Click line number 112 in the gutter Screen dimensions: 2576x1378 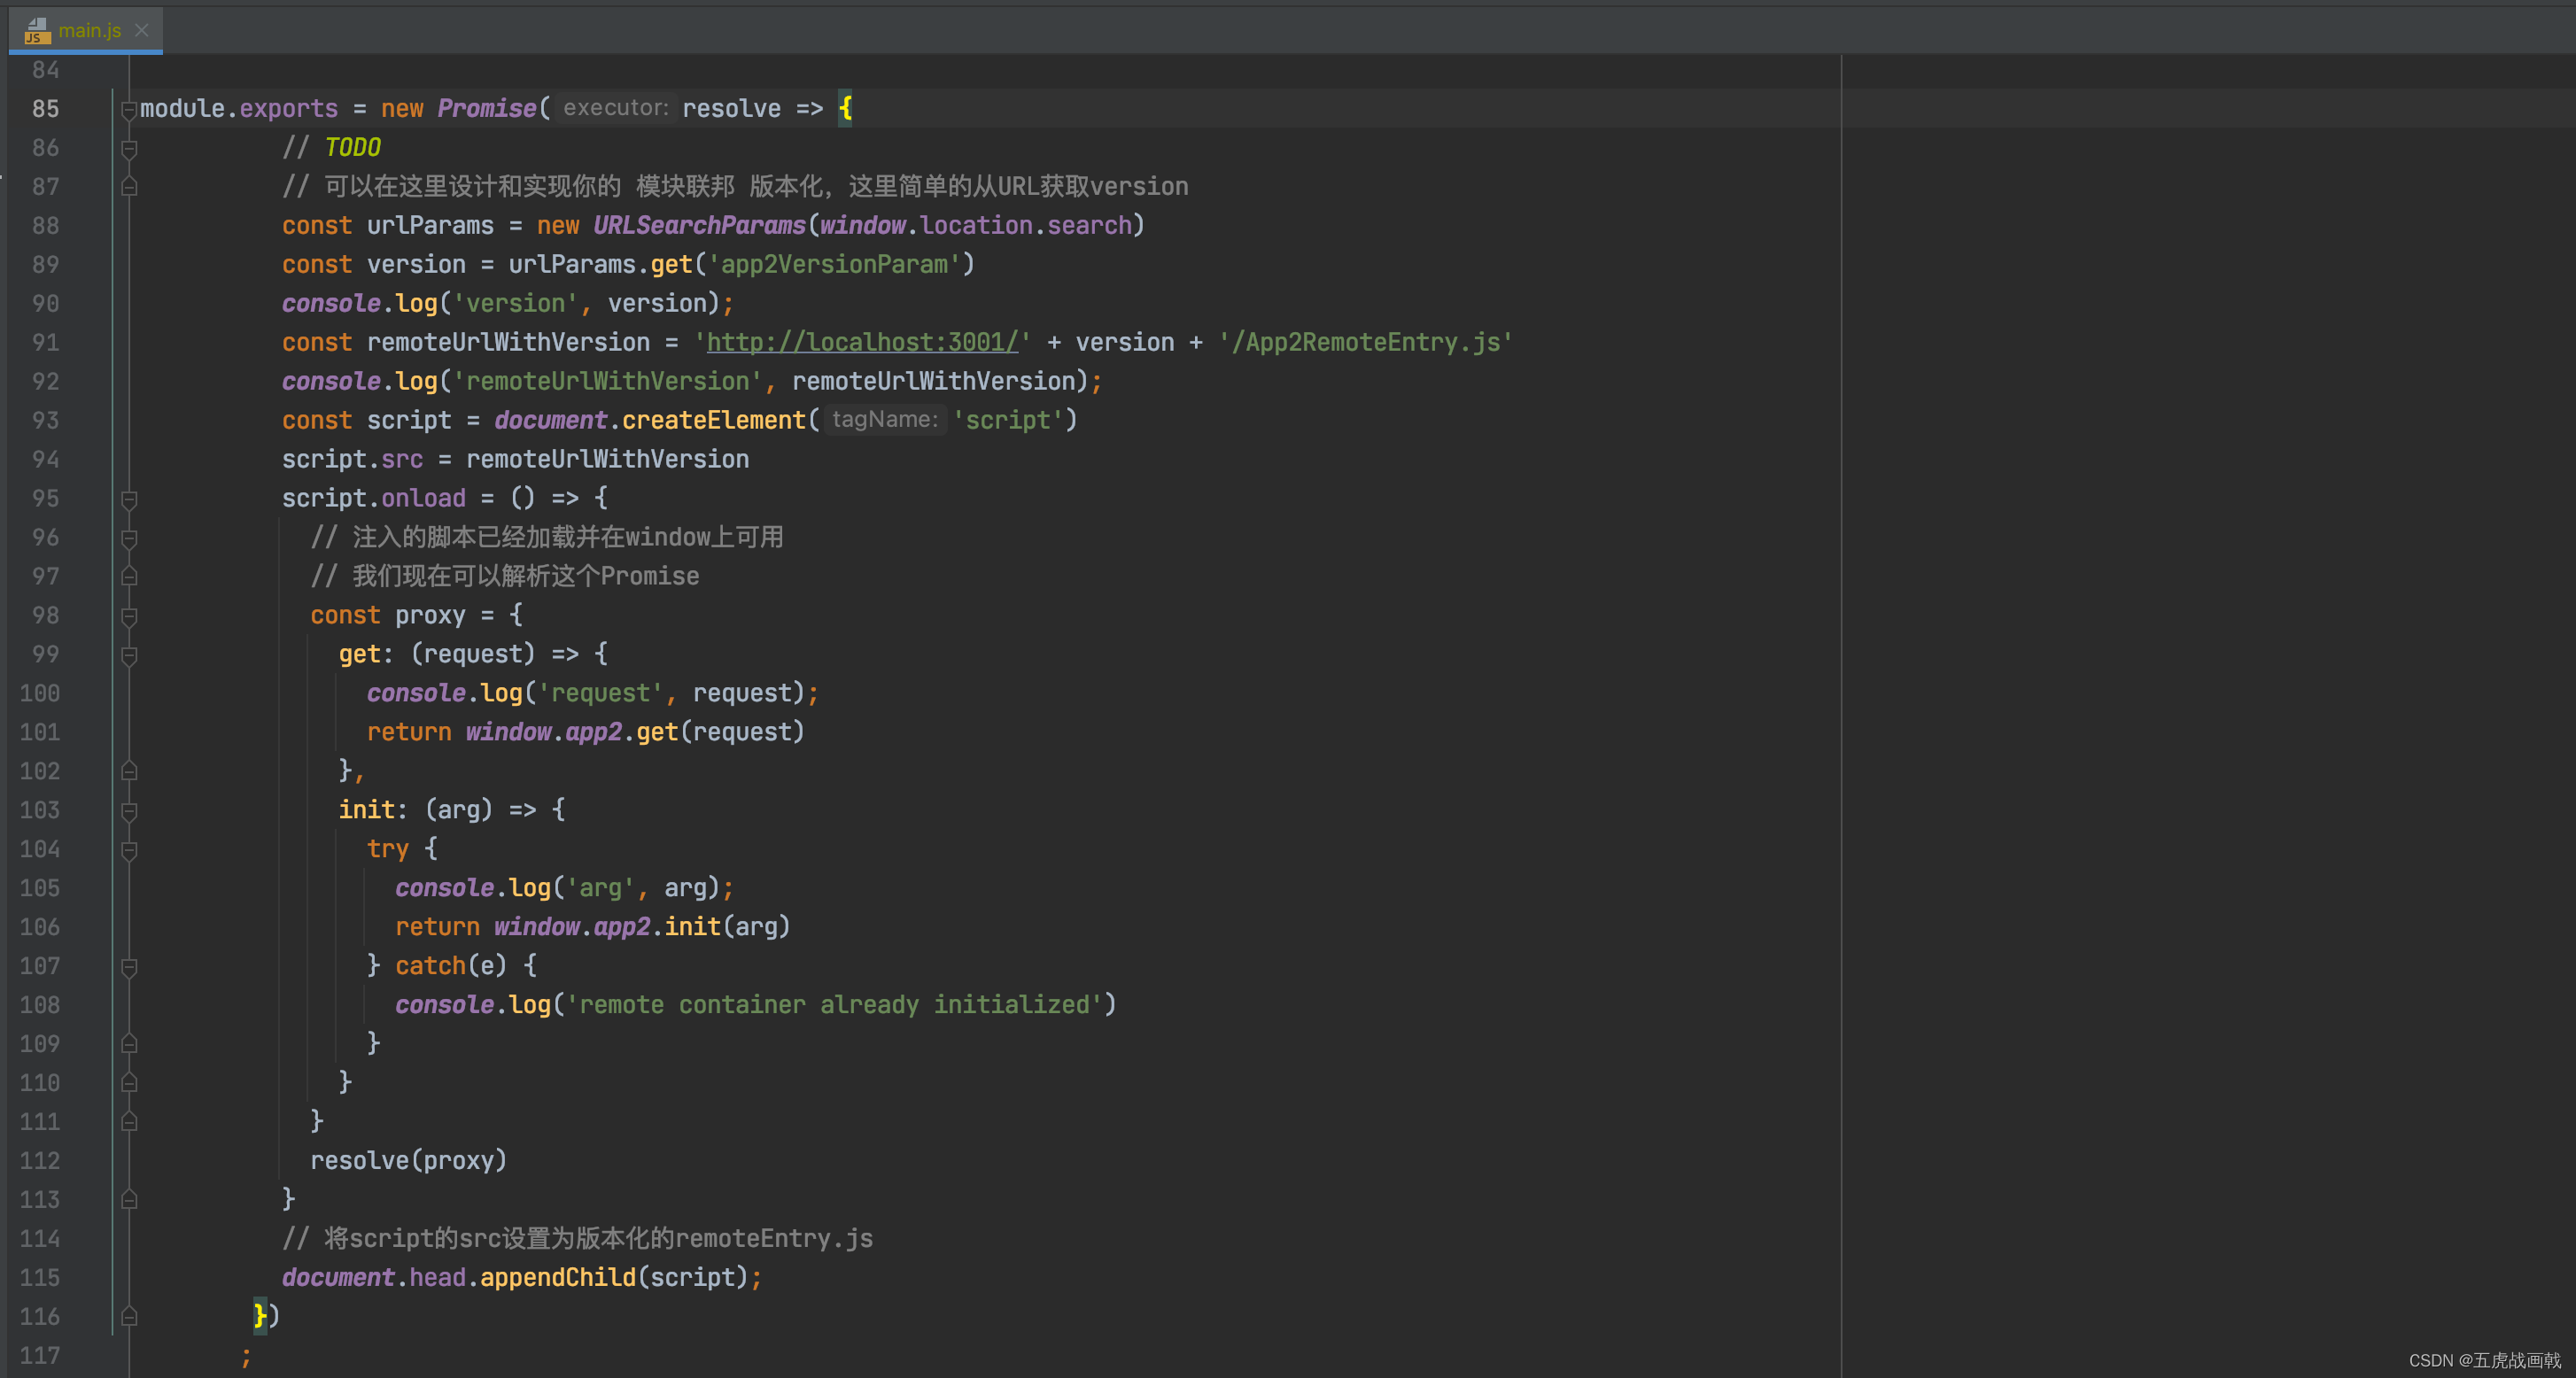[x=40, y=1161]
